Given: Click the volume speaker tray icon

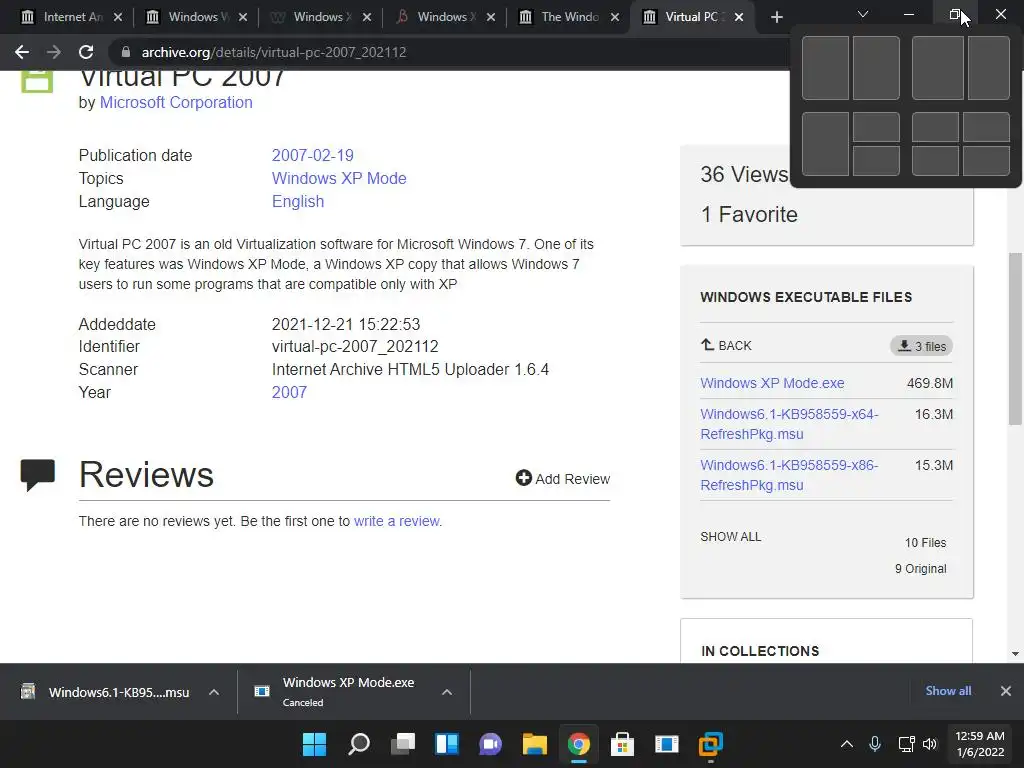Looking at the screenshot, I should [930, 744].
